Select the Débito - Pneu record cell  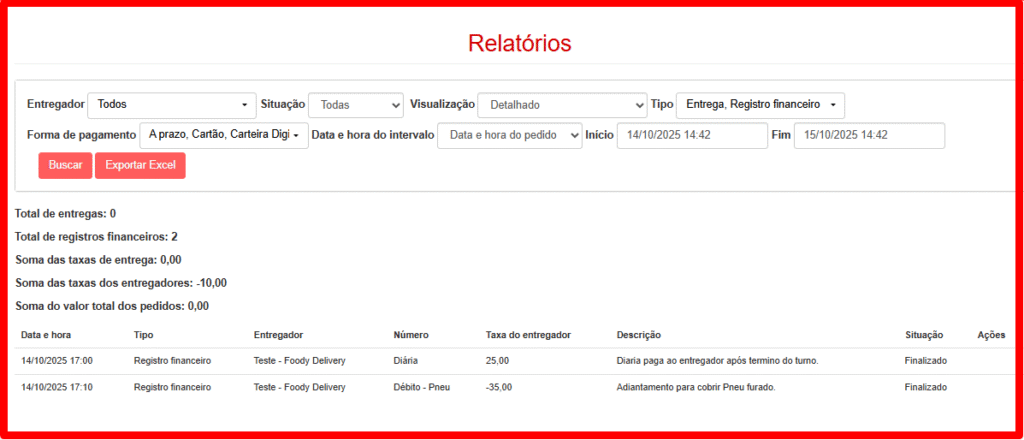422,387
